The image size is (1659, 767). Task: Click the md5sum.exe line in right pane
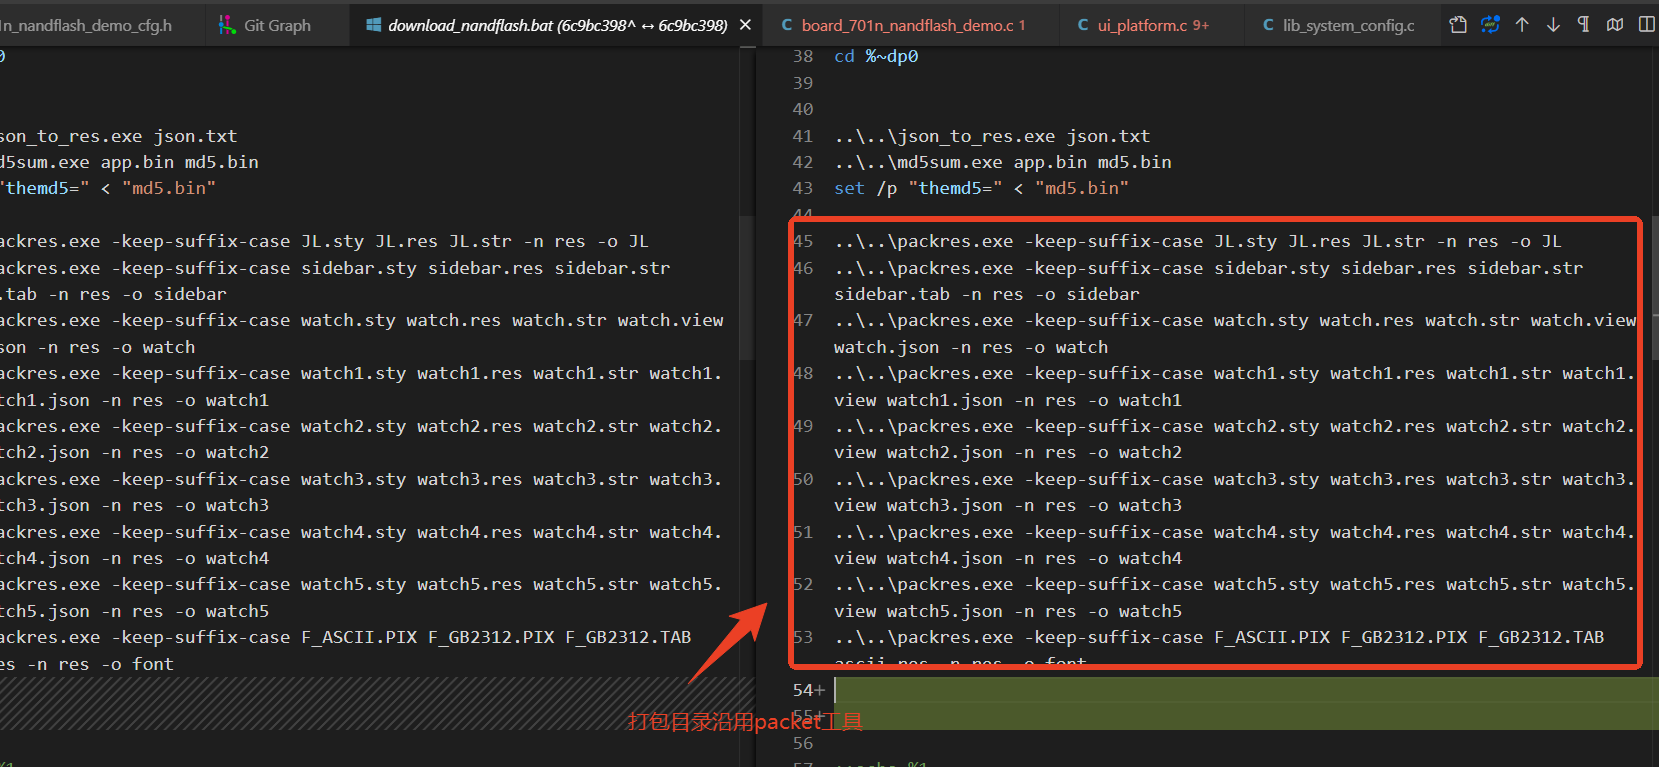point(1003,162)
